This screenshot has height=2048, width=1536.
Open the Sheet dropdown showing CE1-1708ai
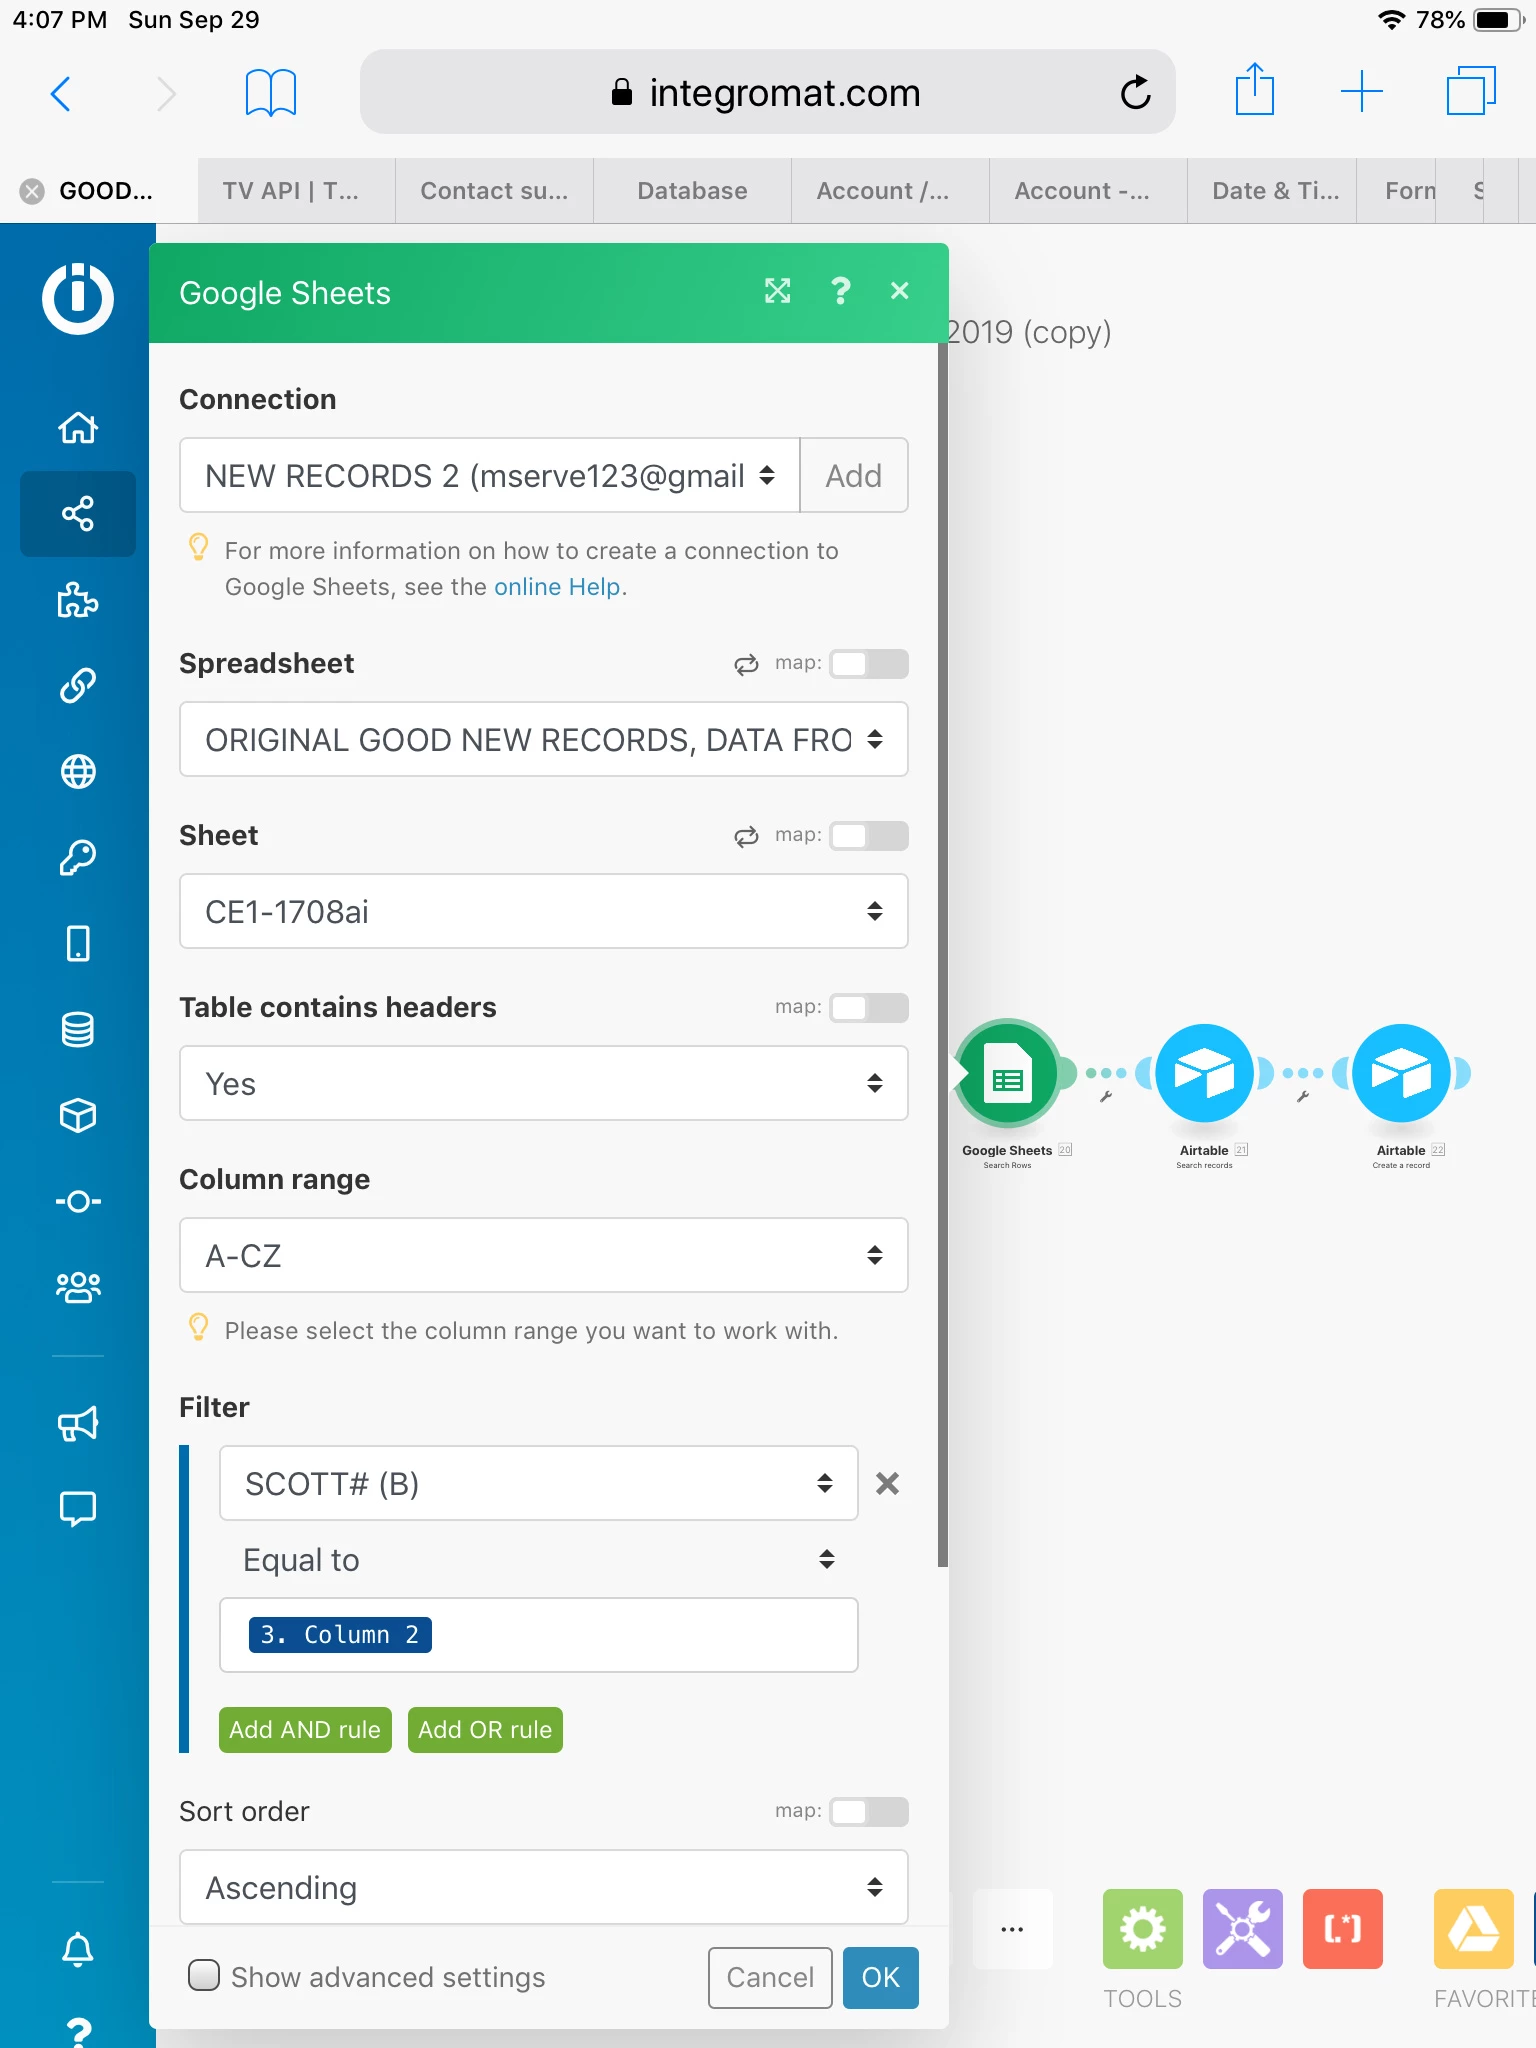(x=544, y=911)
